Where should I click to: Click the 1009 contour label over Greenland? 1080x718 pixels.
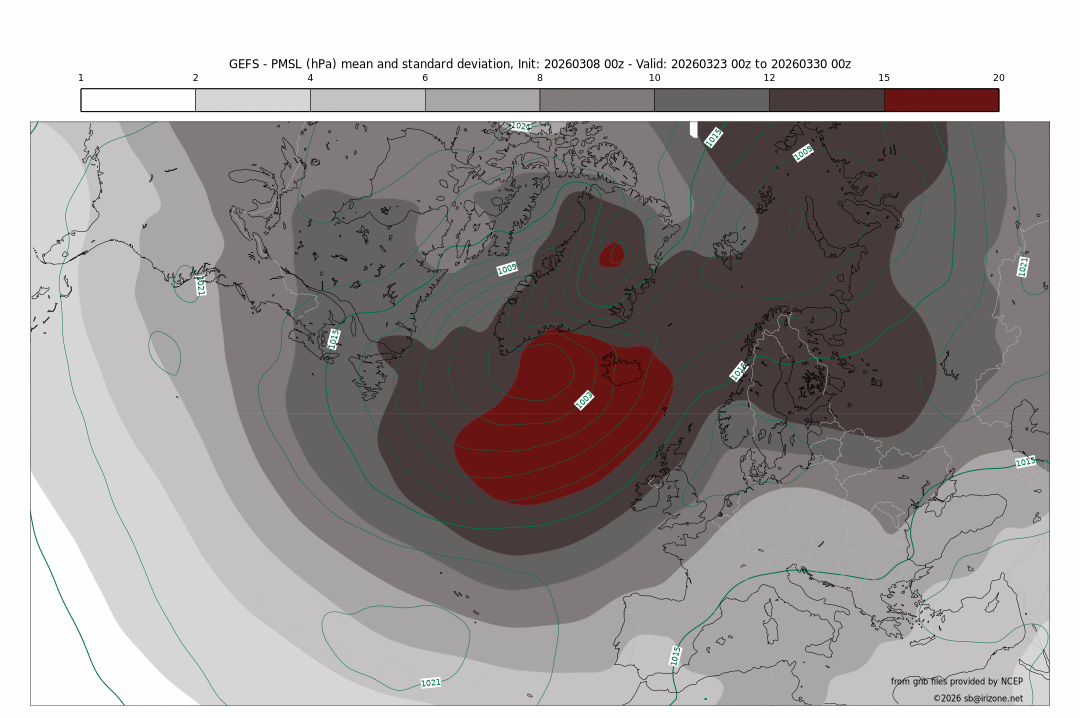click(507, 269)
